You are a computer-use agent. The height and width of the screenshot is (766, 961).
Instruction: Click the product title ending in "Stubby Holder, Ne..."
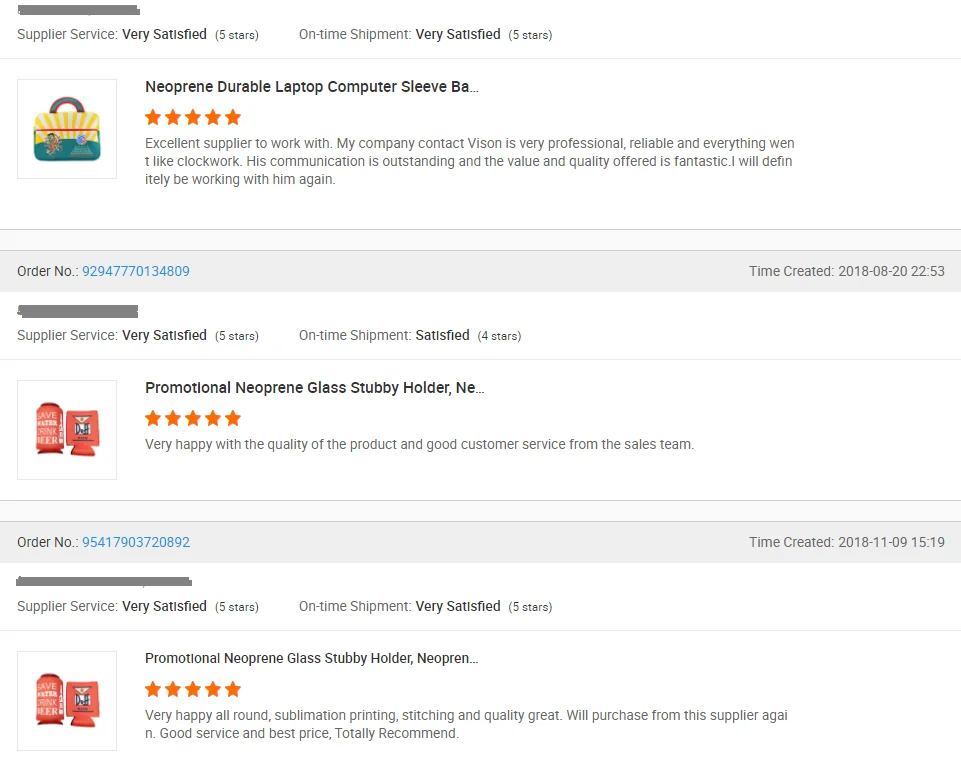314,388
